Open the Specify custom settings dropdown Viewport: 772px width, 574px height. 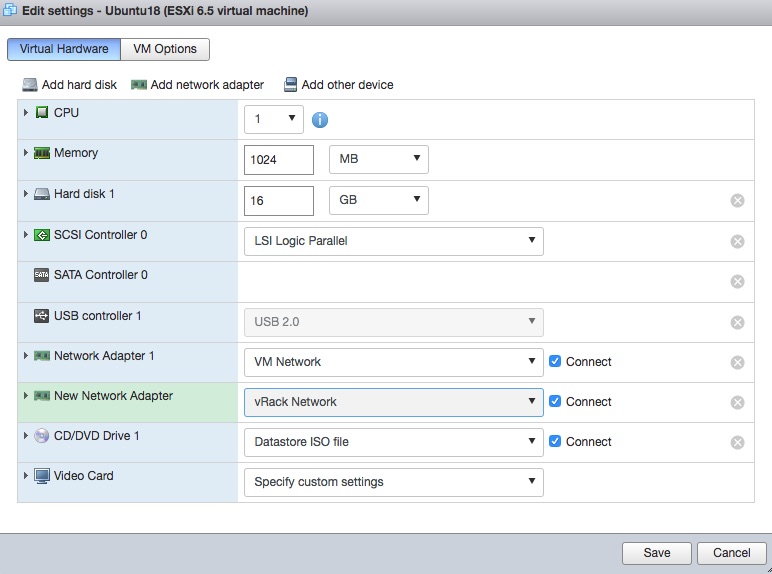tap(394, 482)
